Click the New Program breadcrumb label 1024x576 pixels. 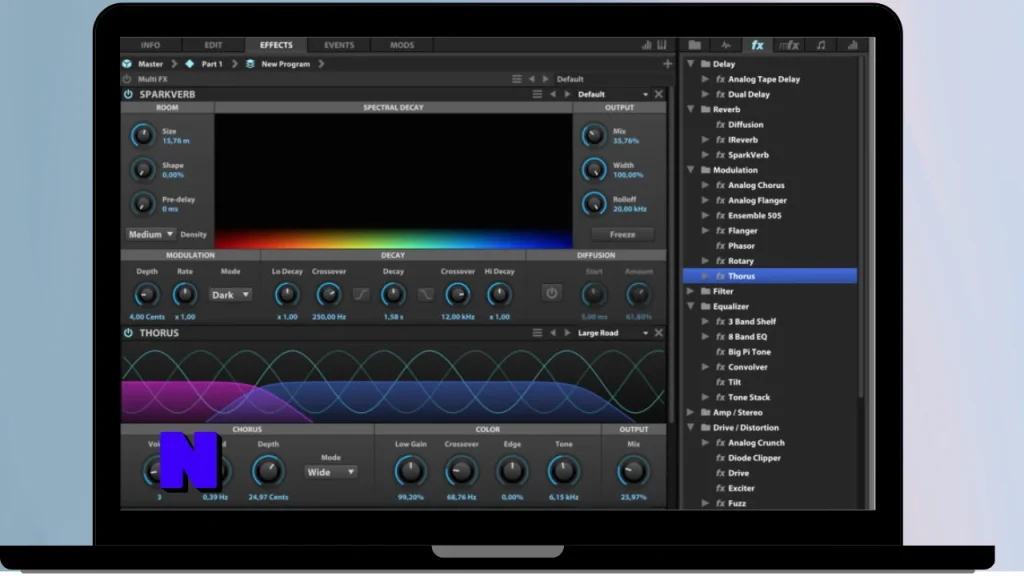[285, 64]
